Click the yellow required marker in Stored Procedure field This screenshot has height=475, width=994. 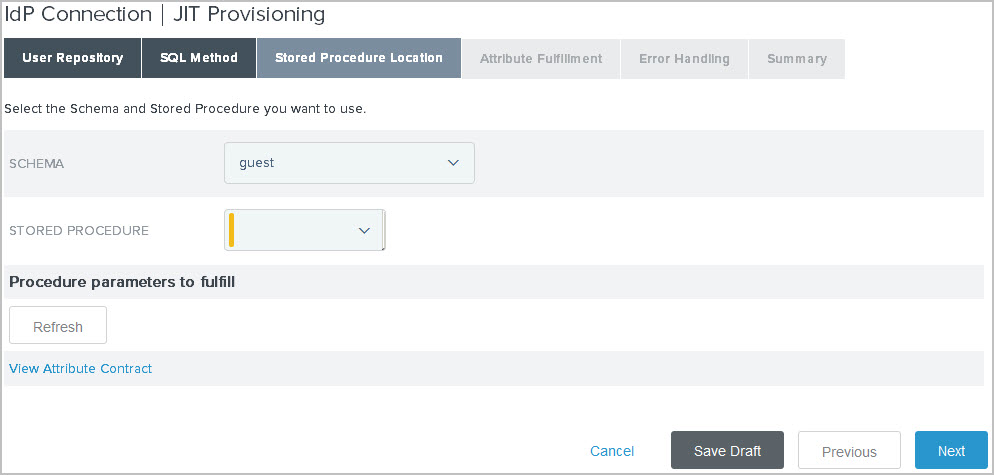(232, 230)
